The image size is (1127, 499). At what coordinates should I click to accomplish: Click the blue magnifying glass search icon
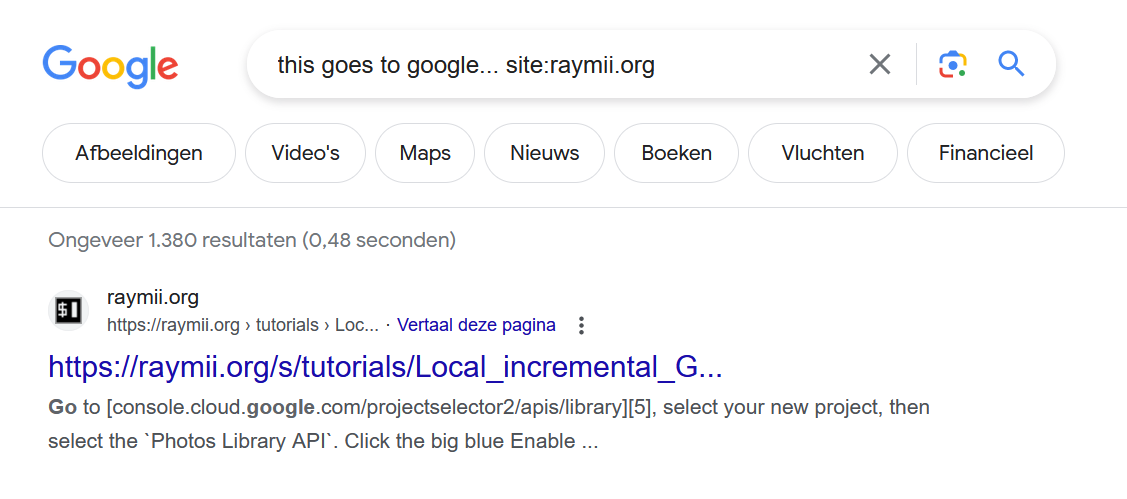click(1011, 65)
